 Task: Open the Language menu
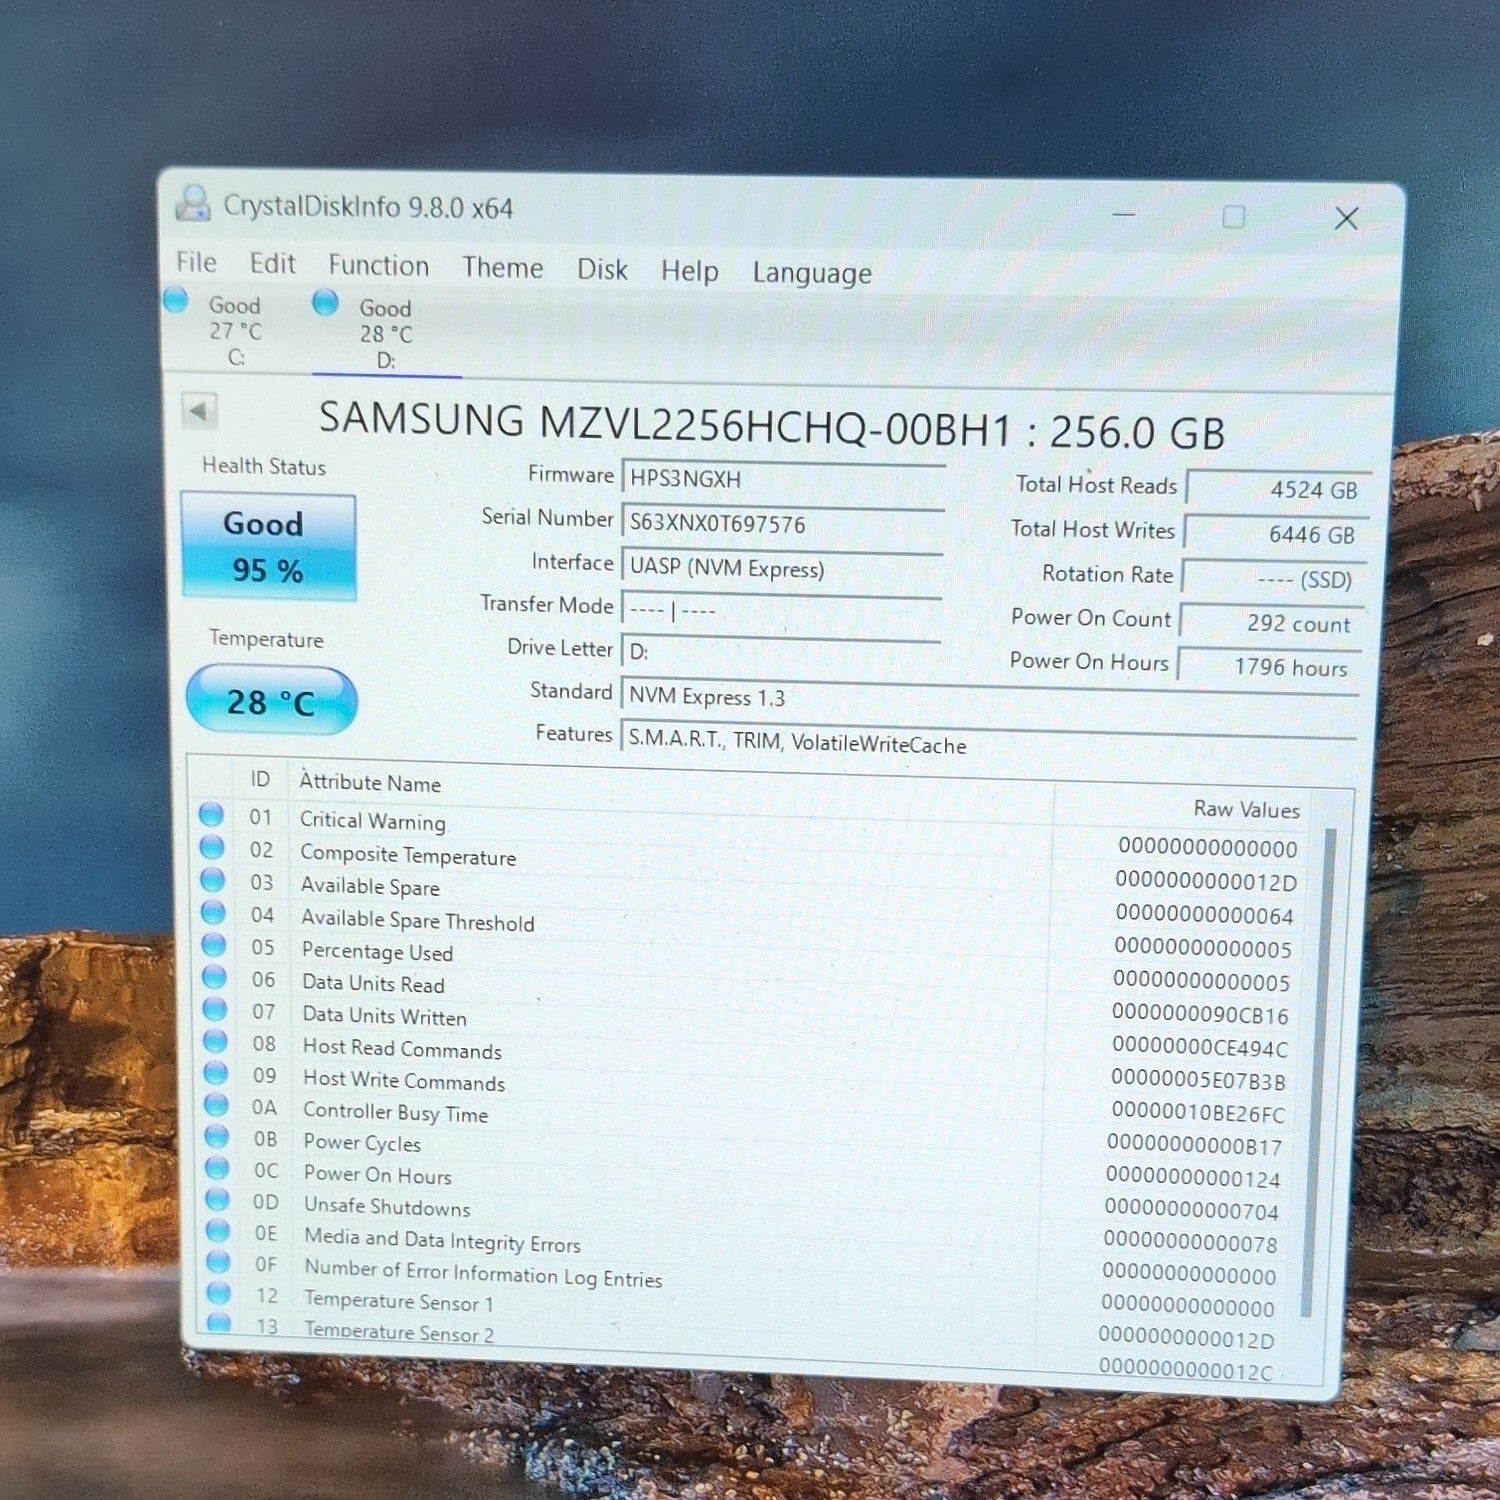812,274
